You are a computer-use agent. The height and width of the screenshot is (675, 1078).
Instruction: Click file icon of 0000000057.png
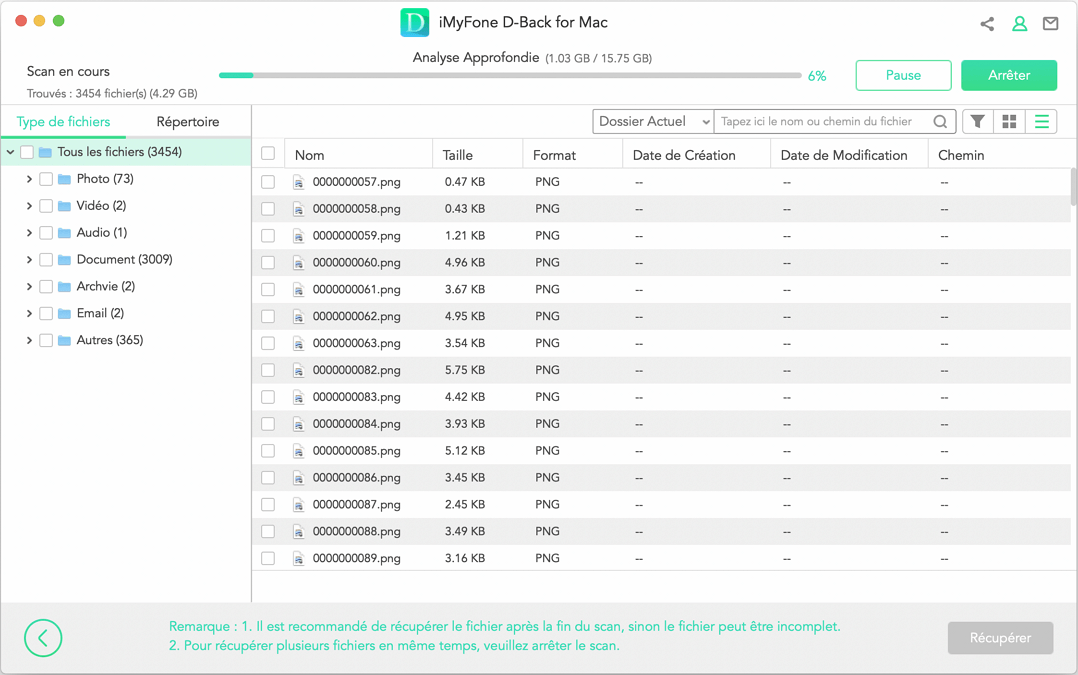coord(298,182)
